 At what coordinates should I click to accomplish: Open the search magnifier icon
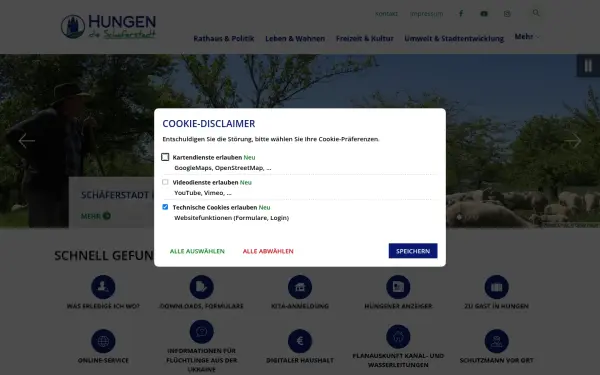coord(536,13)
